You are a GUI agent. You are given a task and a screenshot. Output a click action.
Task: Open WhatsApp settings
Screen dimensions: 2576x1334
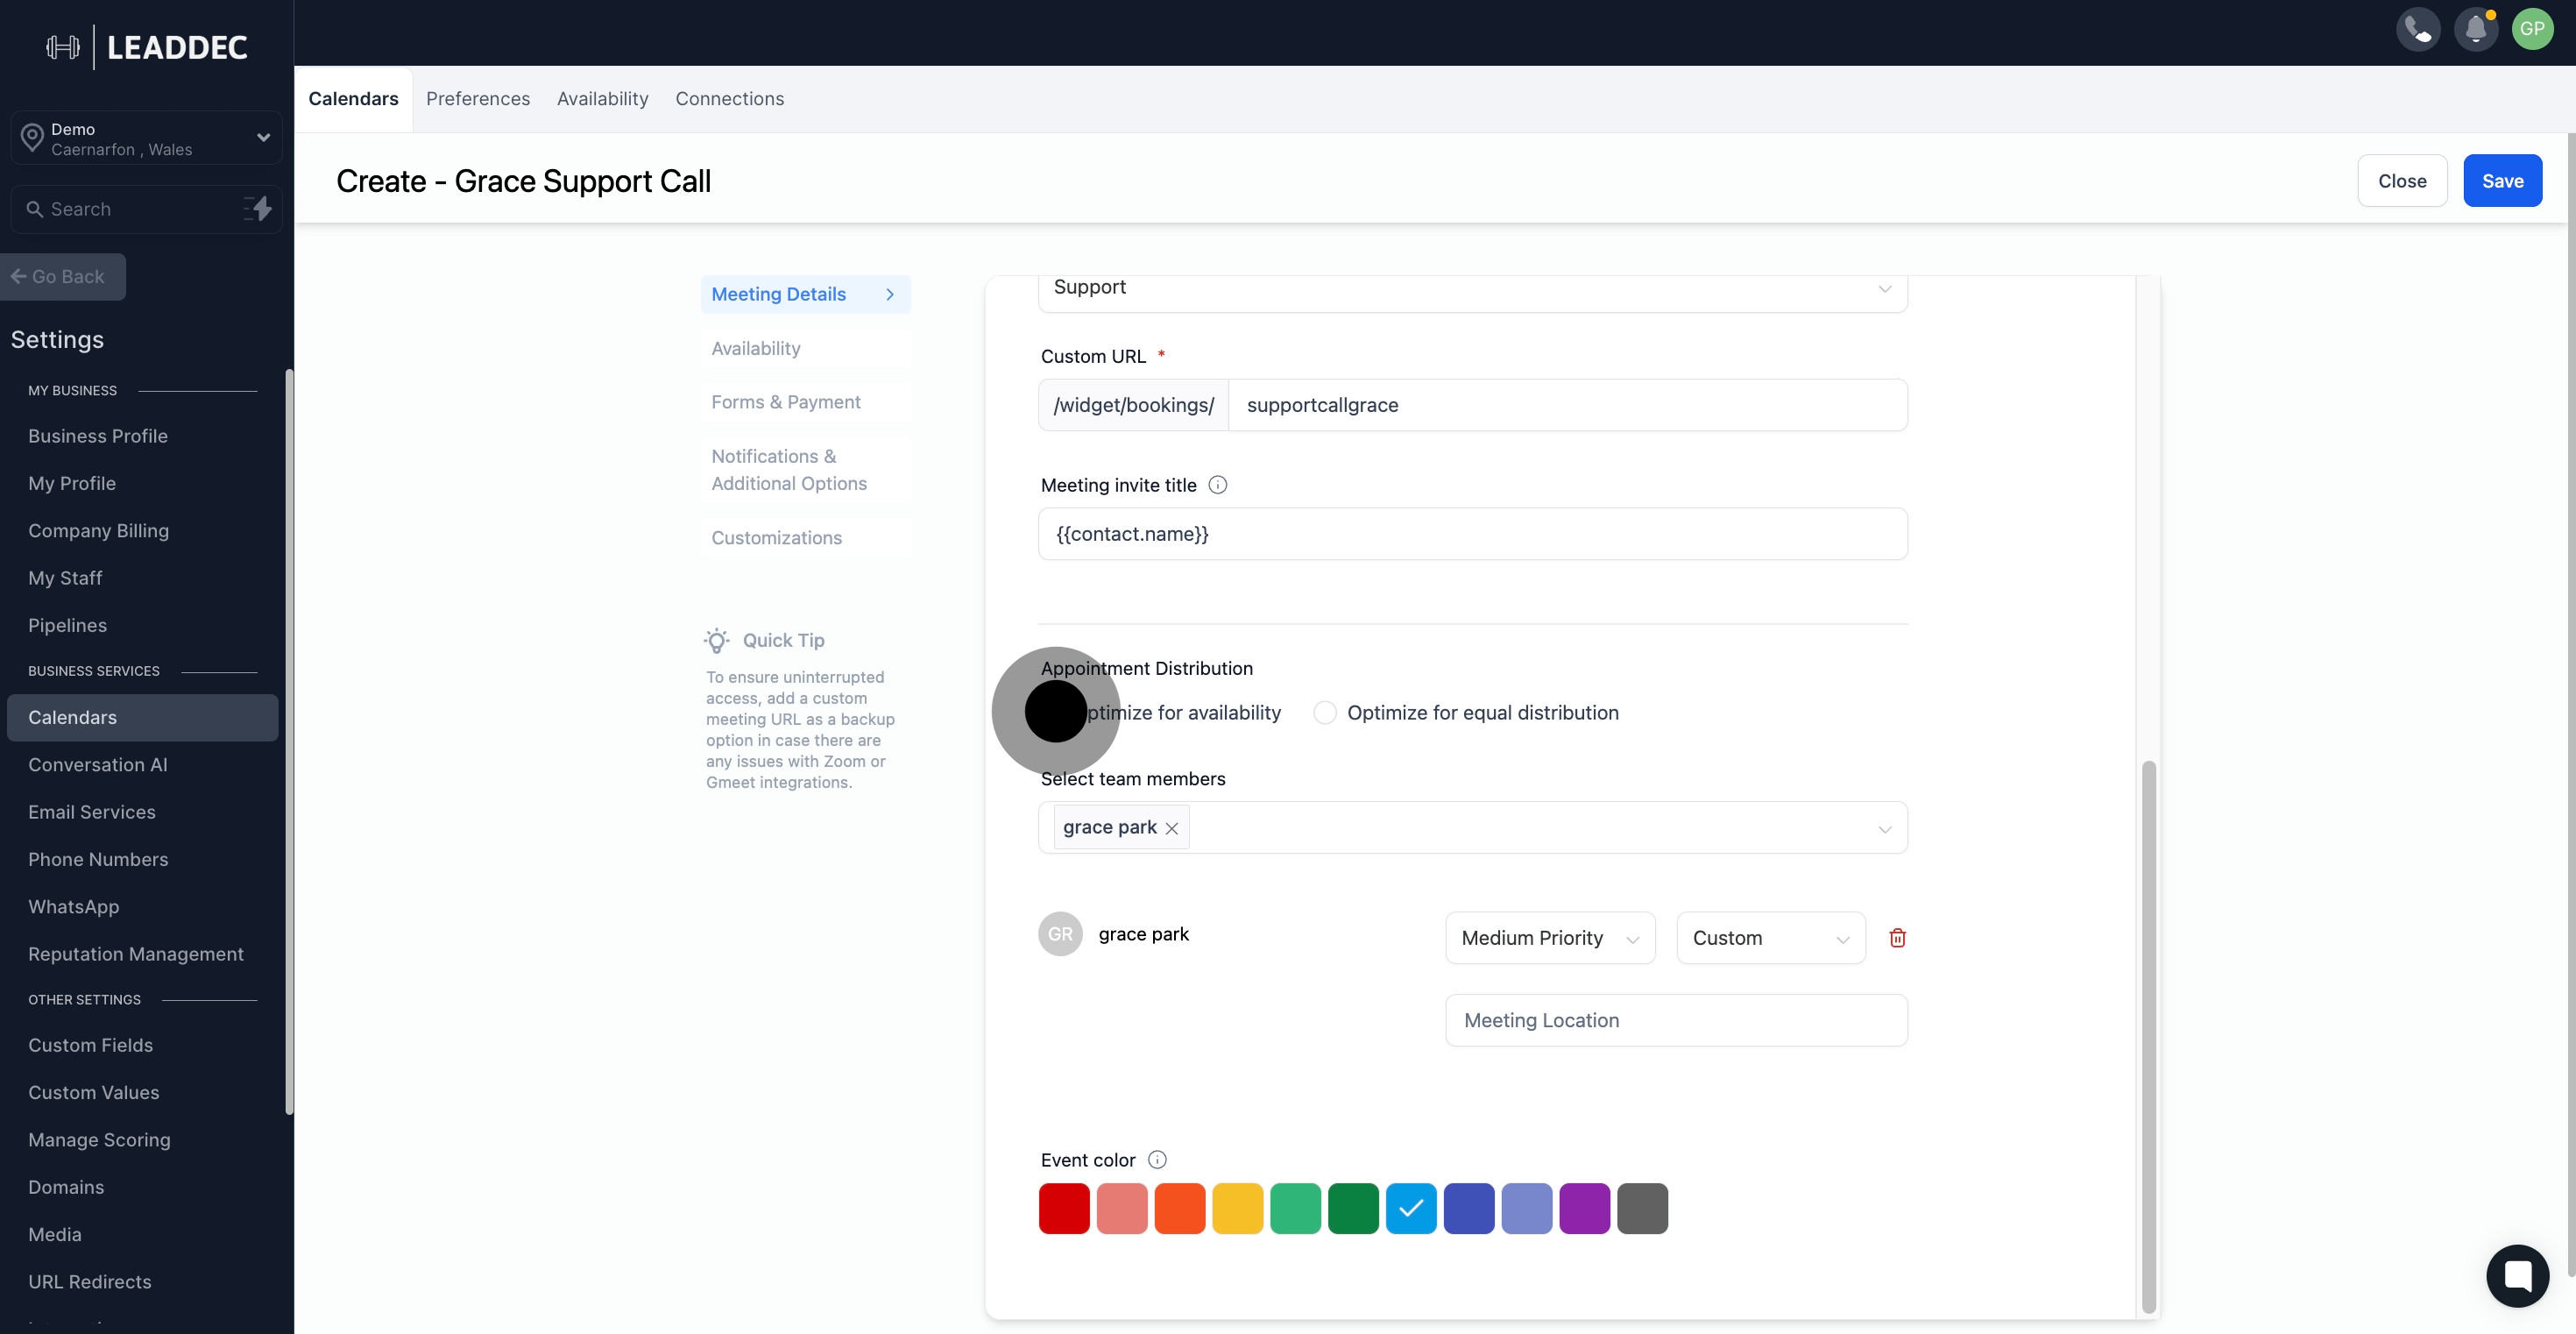pyautogui.click(x=73, y=907)
